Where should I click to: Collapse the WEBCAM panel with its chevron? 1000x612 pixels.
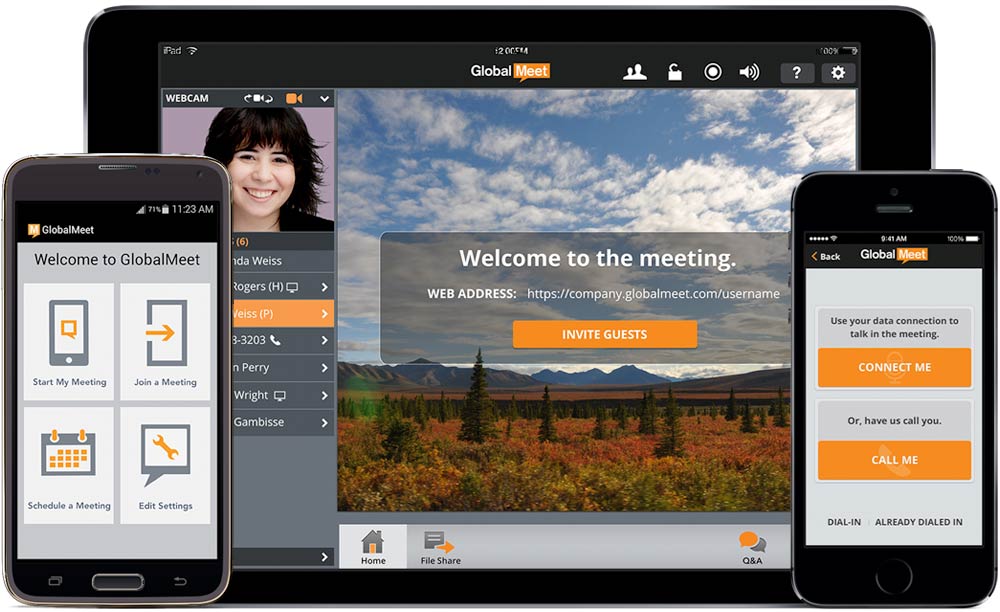coord(324,99)
